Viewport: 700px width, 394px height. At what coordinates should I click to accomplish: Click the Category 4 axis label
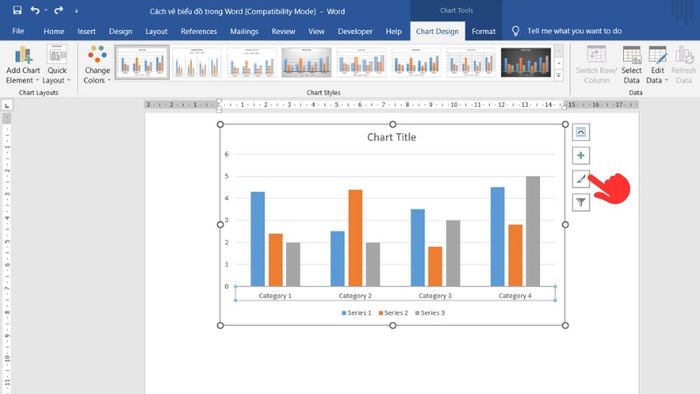[x=515, y=296]
